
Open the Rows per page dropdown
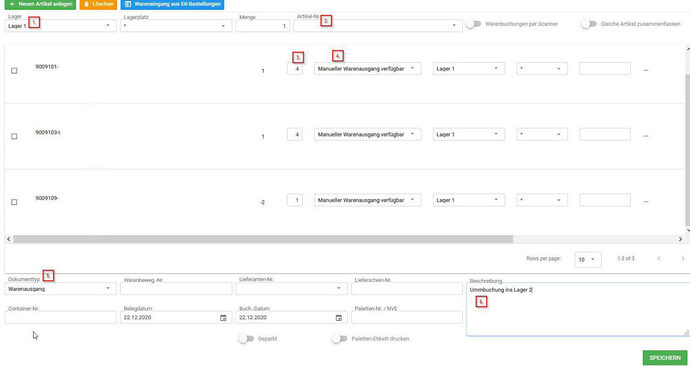click(587, 260)
